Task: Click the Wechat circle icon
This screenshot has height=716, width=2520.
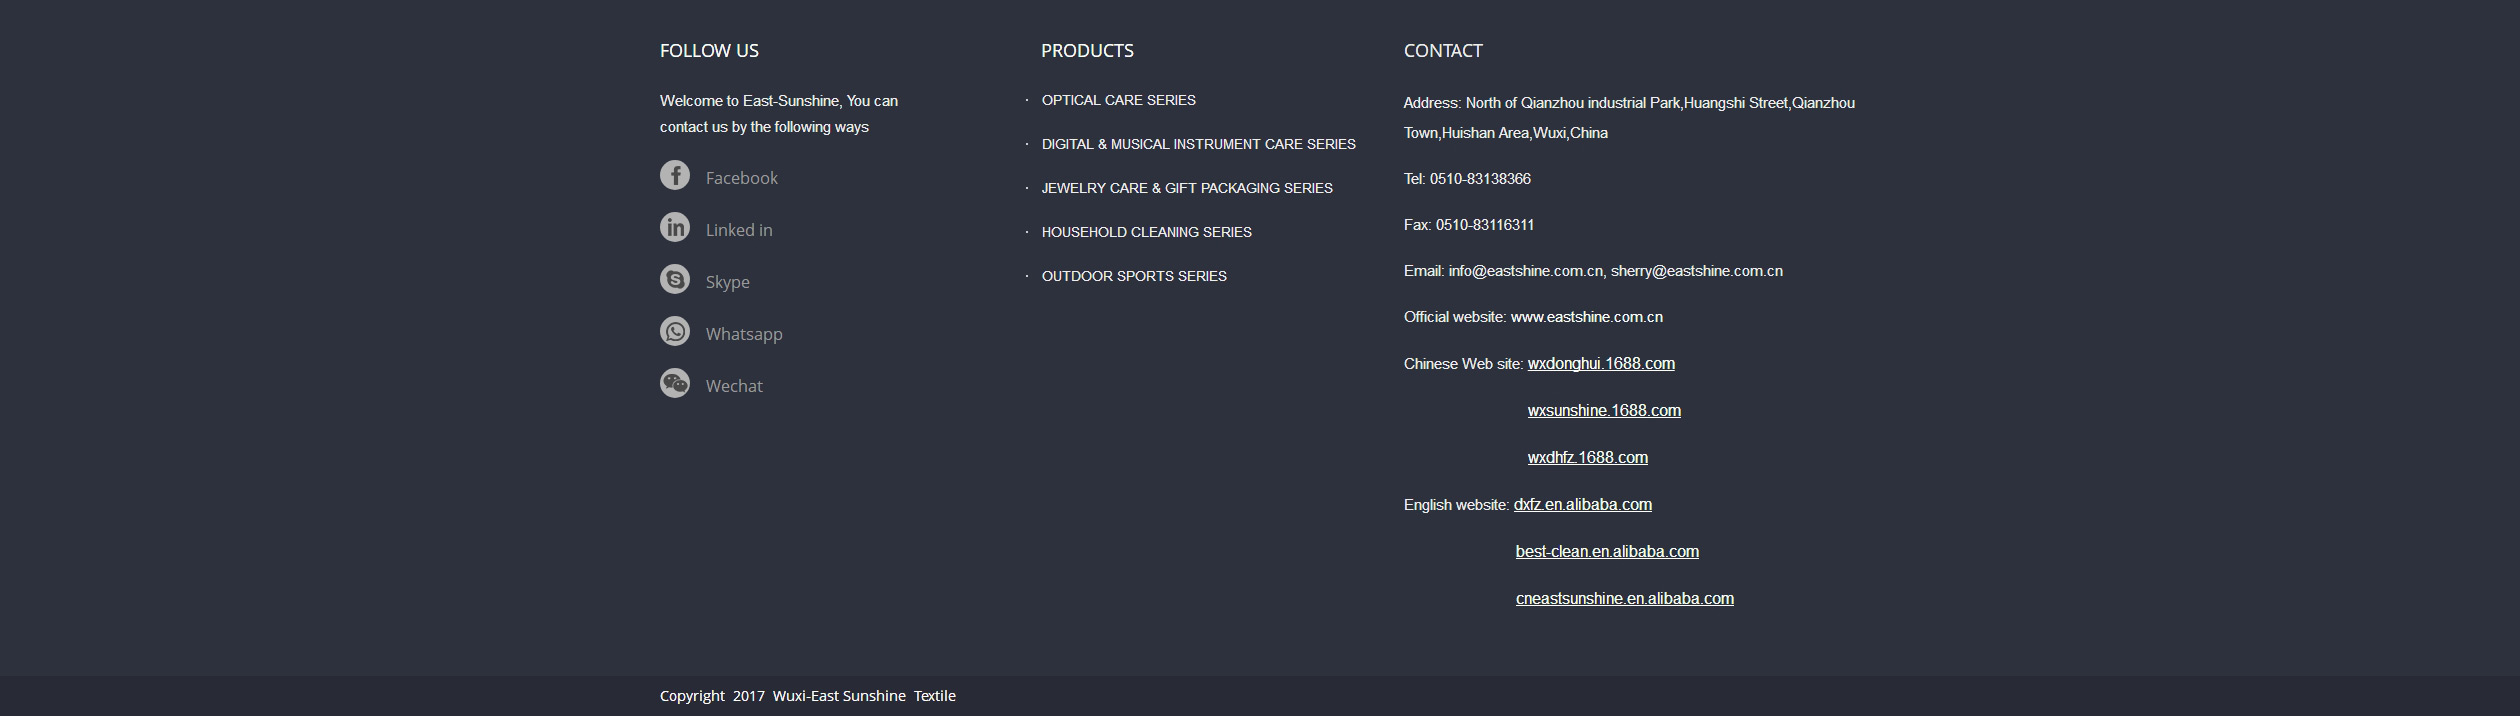Action: click(x=675, y=384)
